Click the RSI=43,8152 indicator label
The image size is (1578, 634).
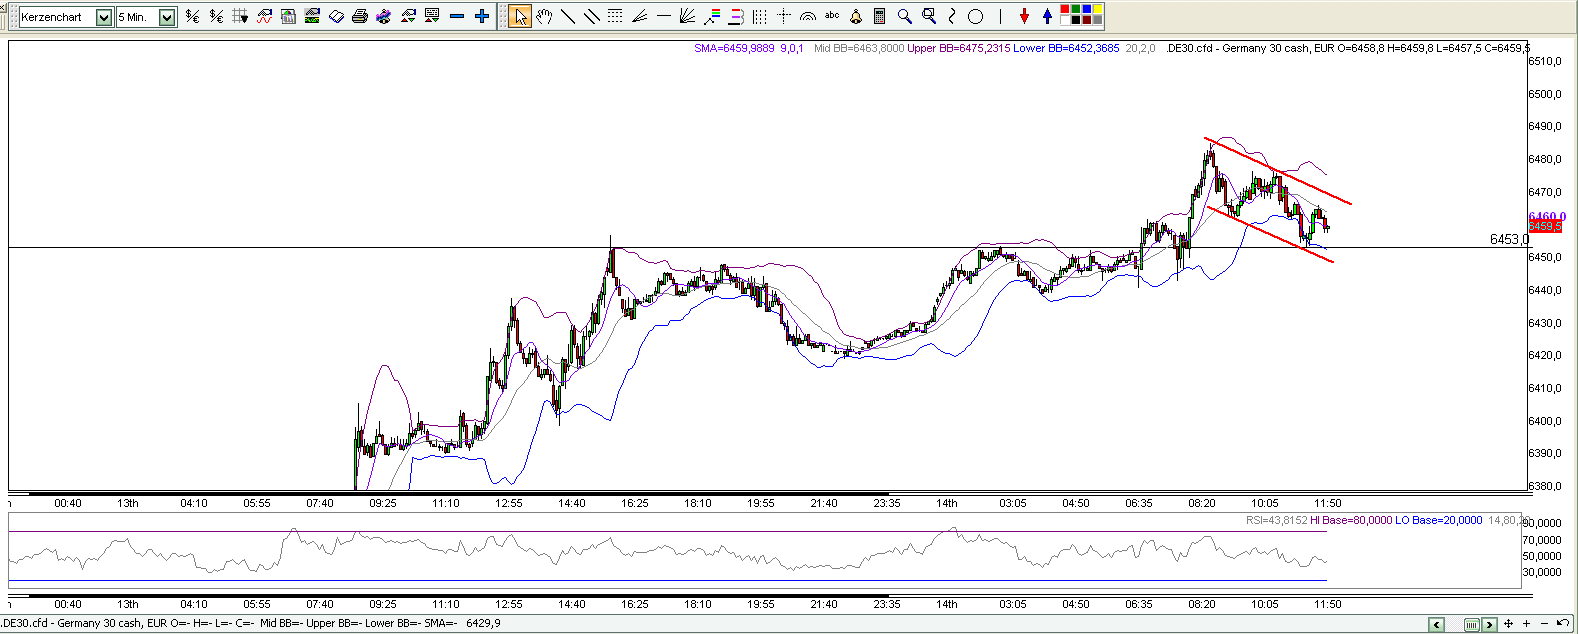coord(1276,520)
